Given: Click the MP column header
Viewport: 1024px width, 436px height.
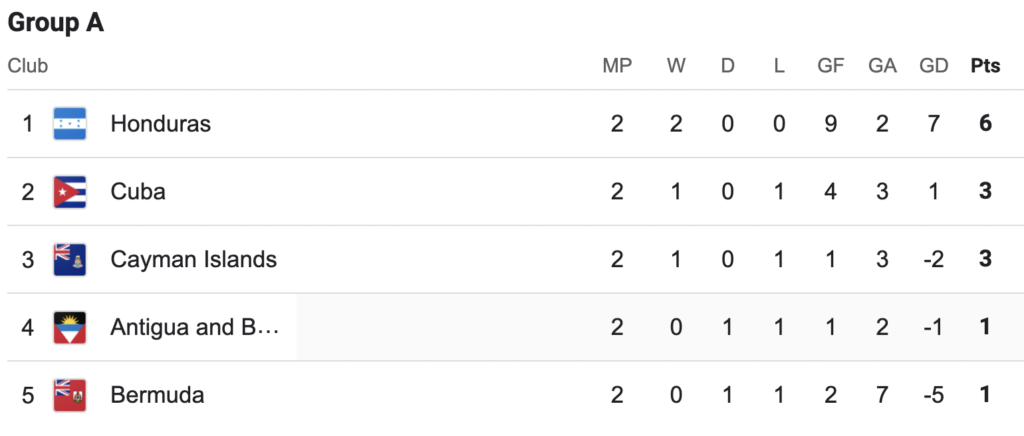Looking at the screenshot, I should coord(617,66).
